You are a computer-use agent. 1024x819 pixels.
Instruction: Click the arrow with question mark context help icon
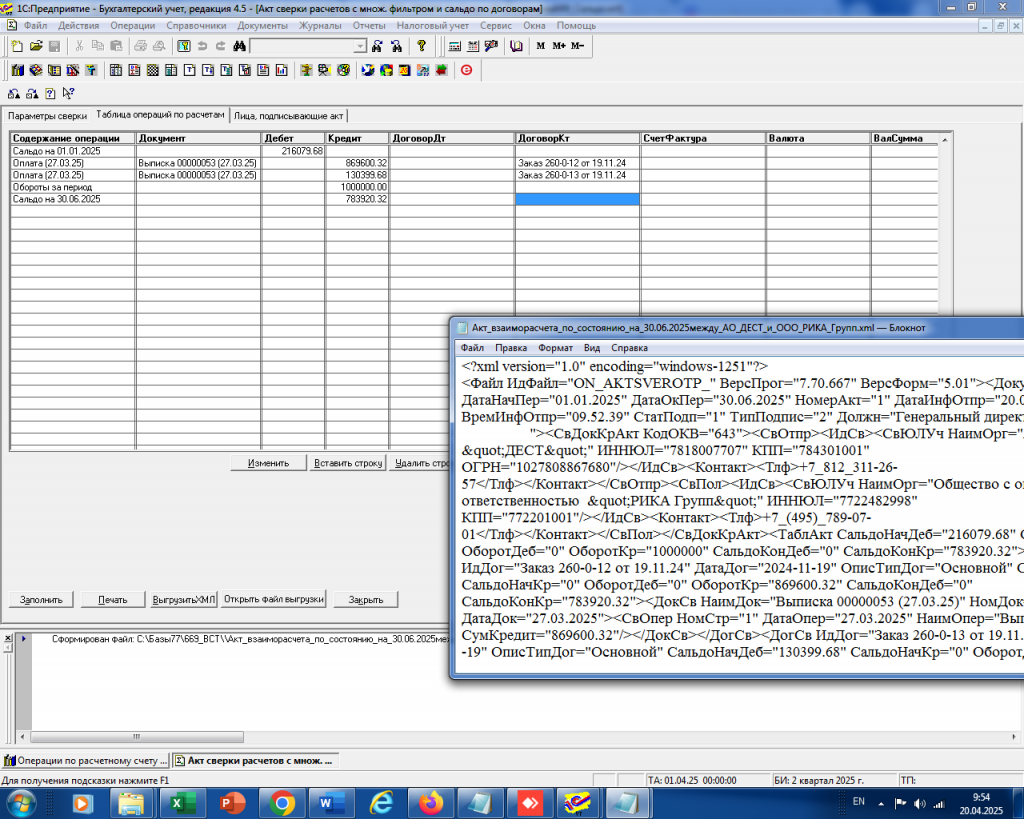point(69,93)
